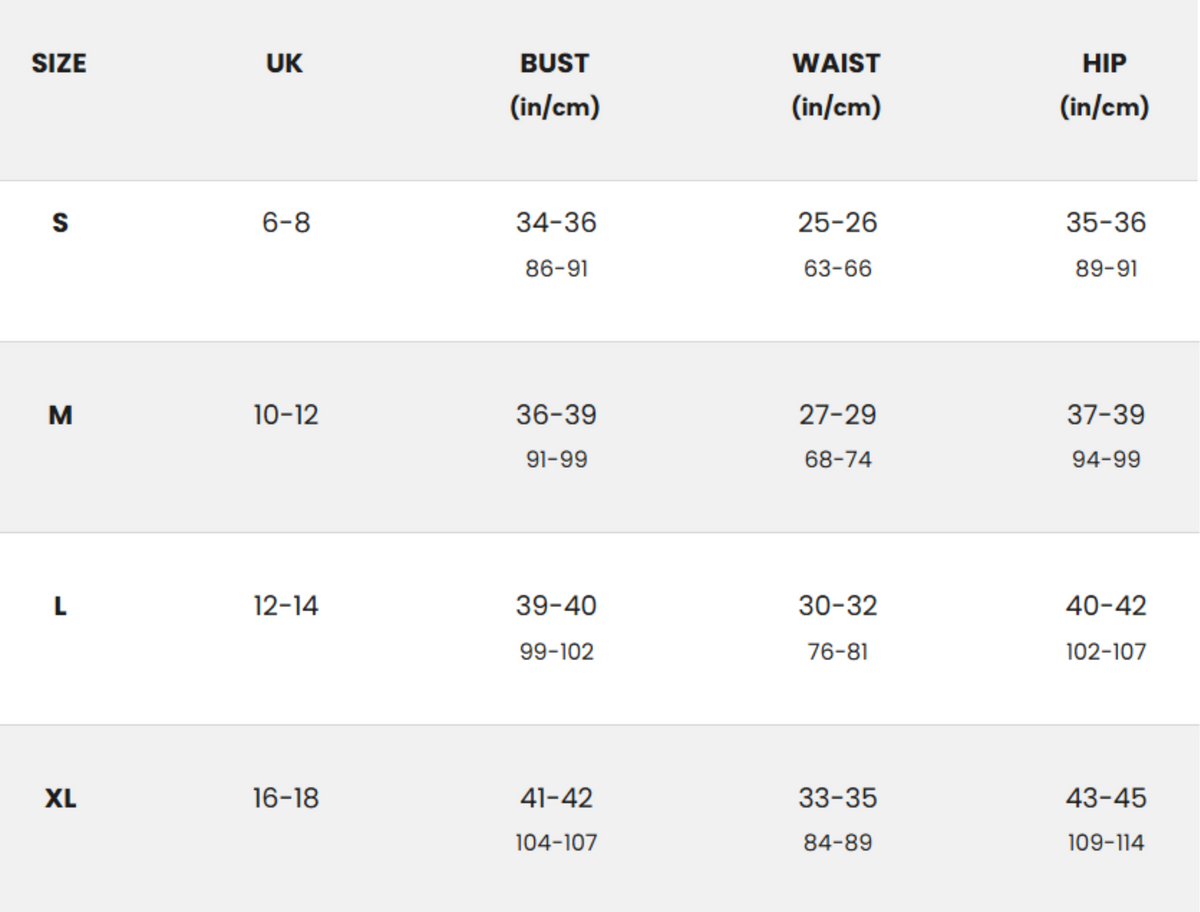The height and width of the screenshot is (912, 1200).
Task: Click the HIP column header
Action: point(1104,64)
